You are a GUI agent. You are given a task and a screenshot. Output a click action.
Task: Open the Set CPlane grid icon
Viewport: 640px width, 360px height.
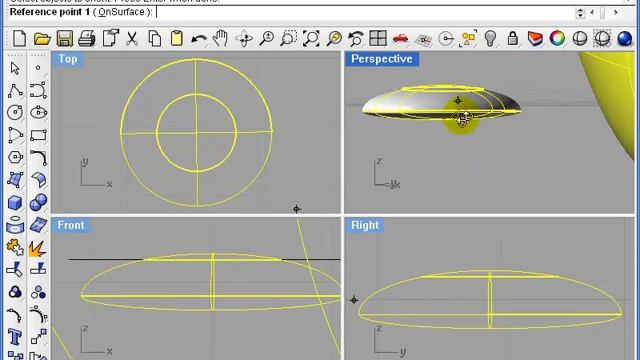coord(423,40)
